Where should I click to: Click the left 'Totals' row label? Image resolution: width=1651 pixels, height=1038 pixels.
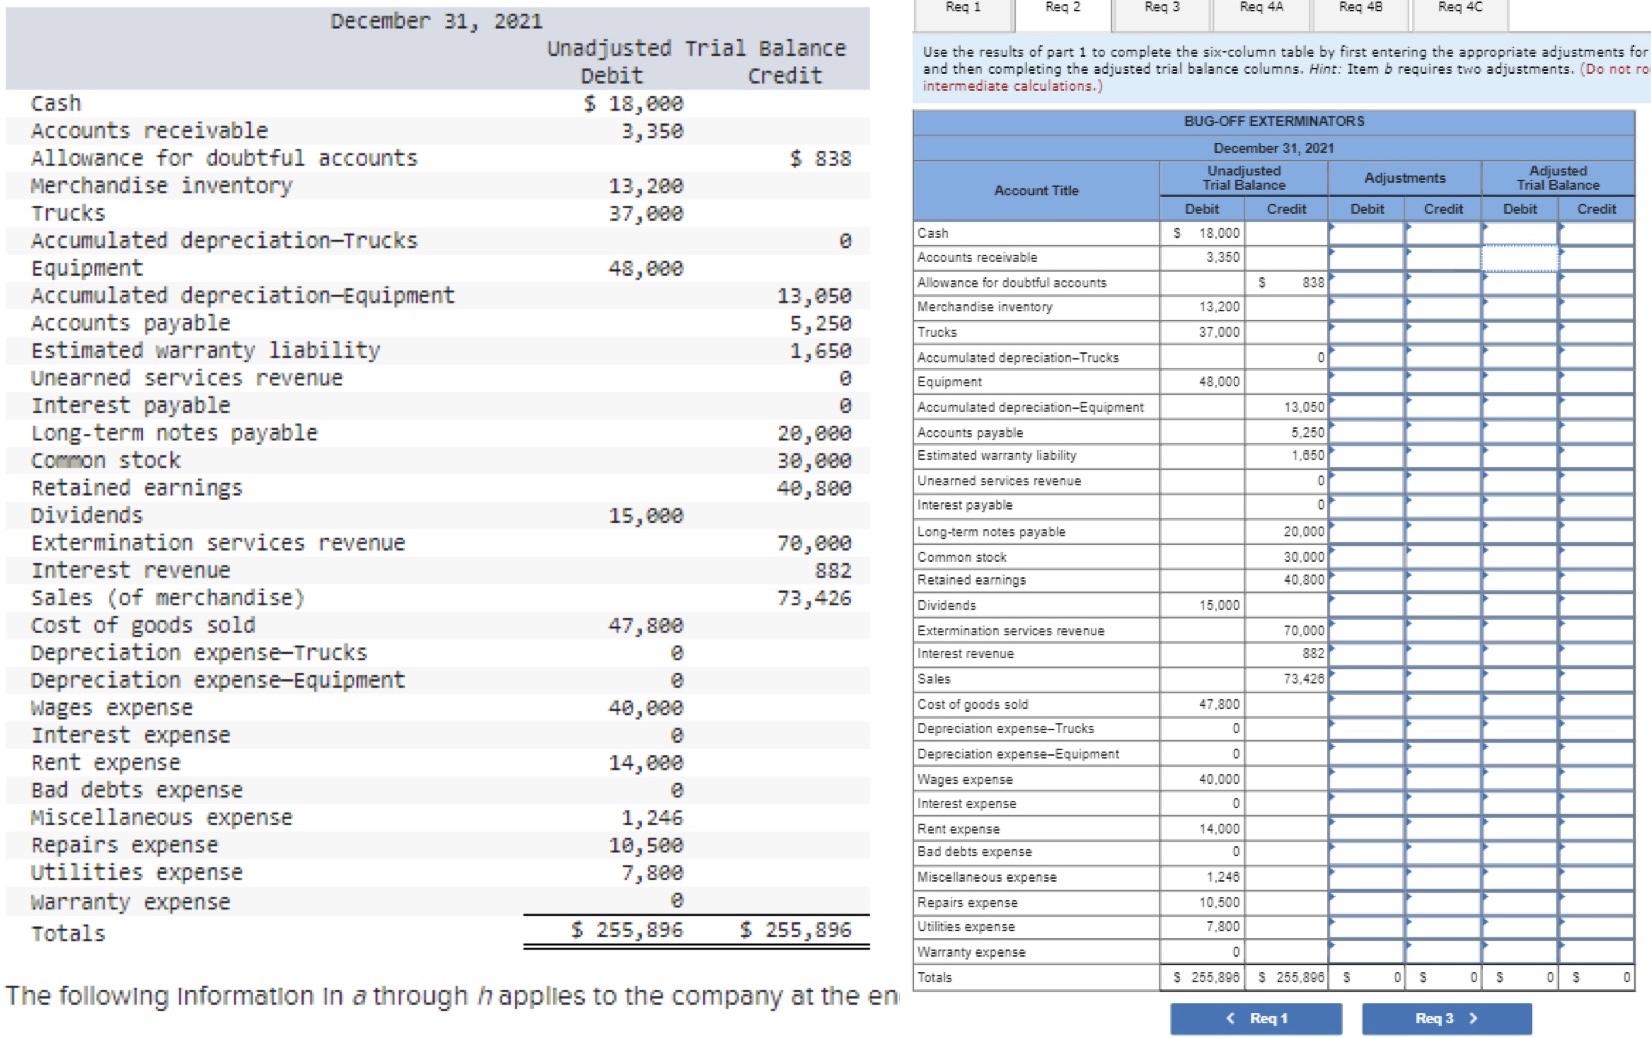click(68, 933)
